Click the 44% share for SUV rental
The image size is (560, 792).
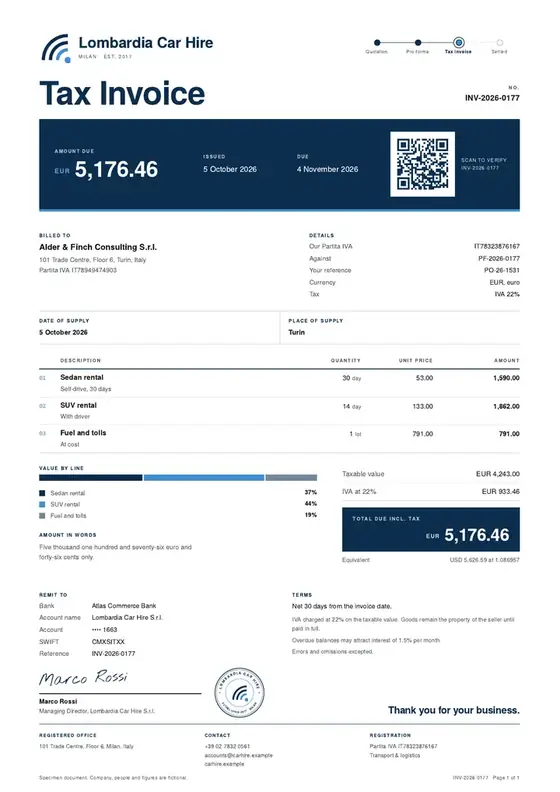point(311,504)
